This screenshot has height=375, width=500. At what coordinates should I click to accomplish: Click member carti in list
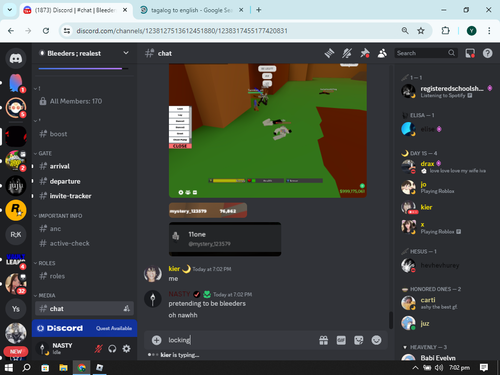447,303
